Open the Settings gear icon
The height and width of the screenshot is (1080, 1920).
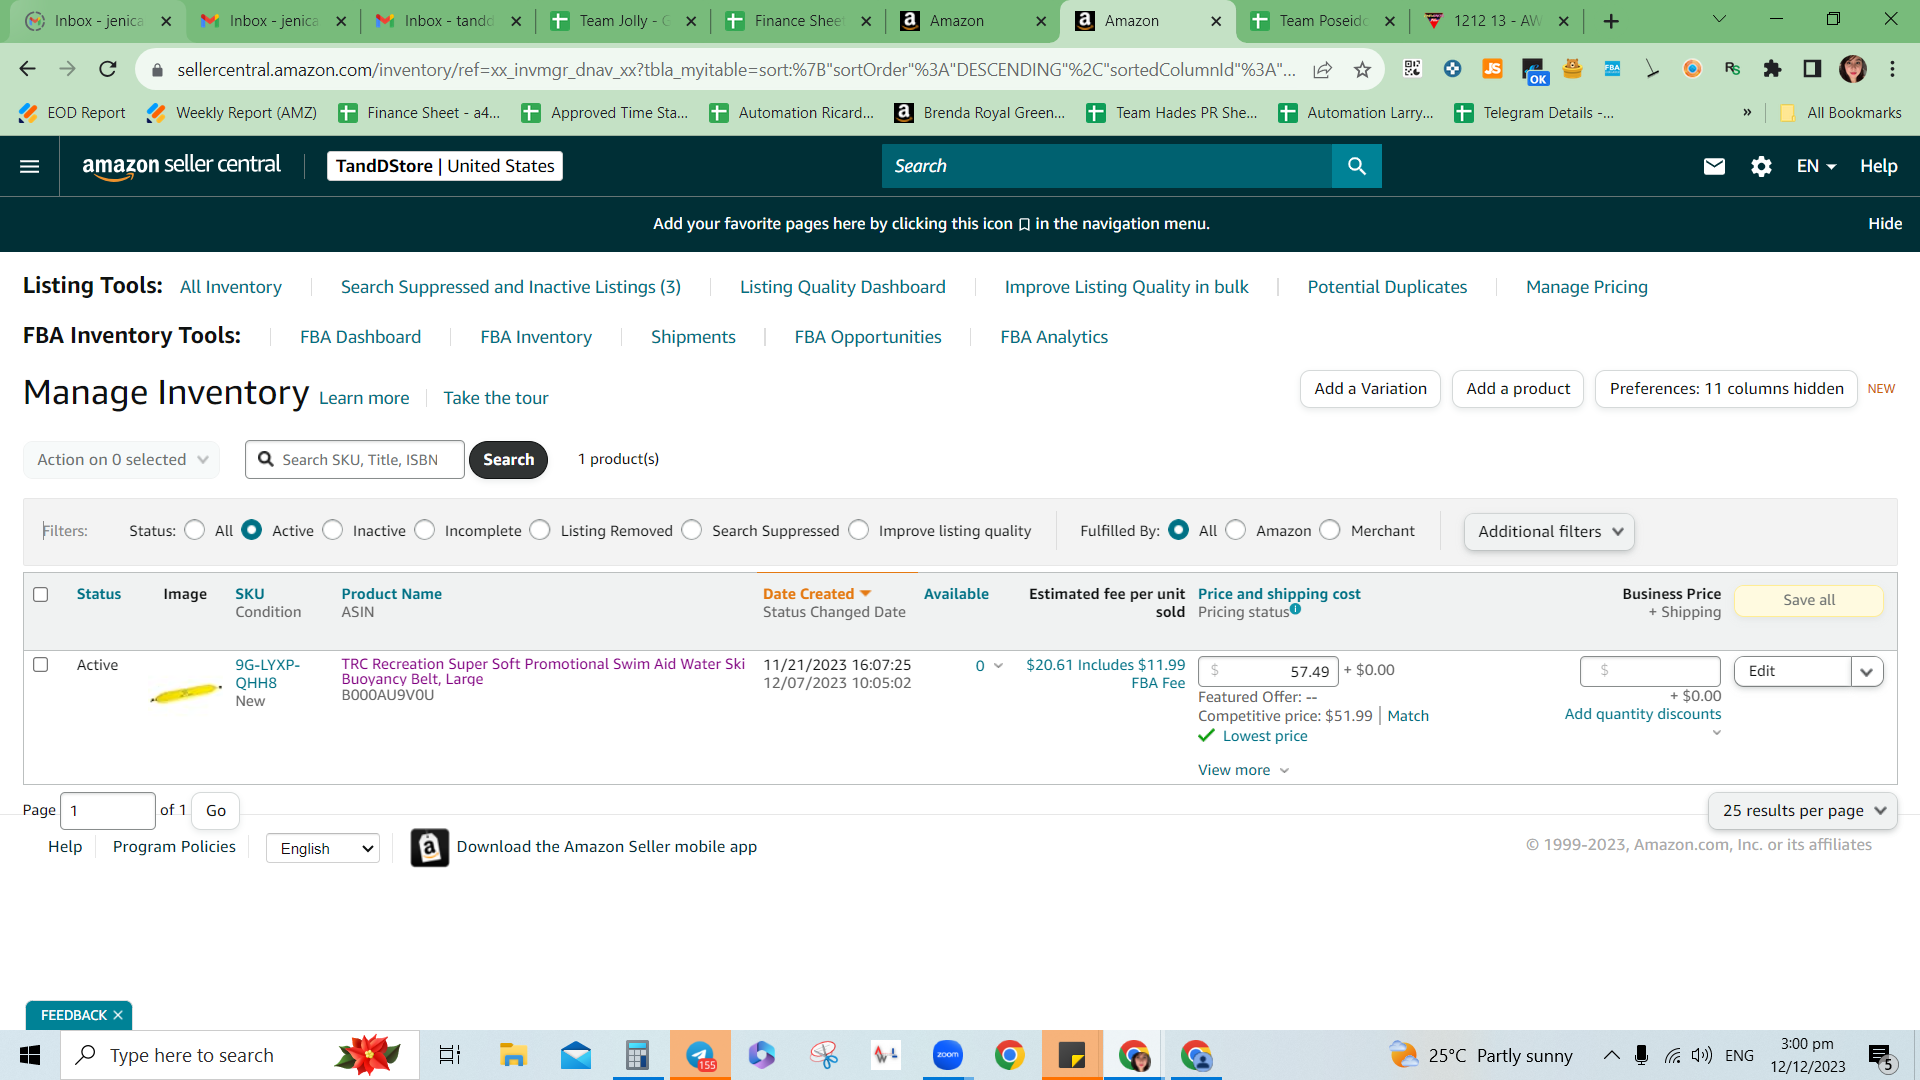(1761, 166)
